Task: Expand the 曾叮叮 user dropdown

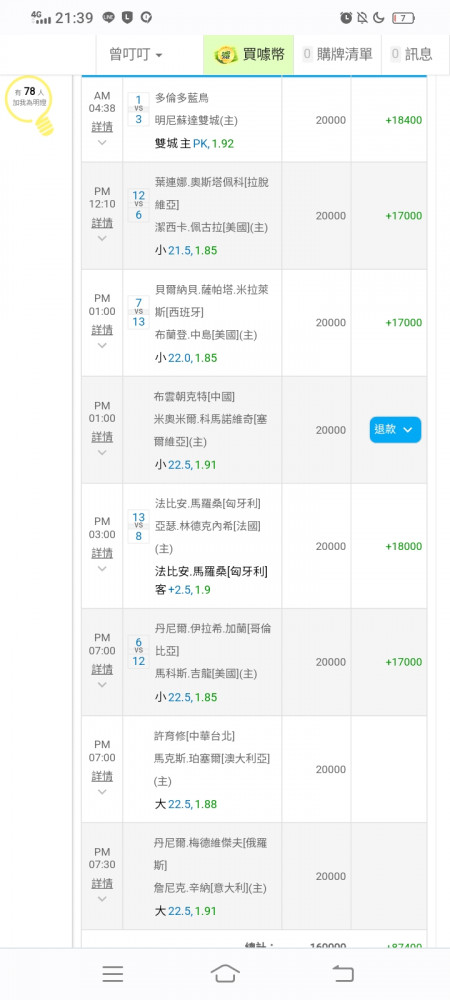Action: tap(136, 55)
